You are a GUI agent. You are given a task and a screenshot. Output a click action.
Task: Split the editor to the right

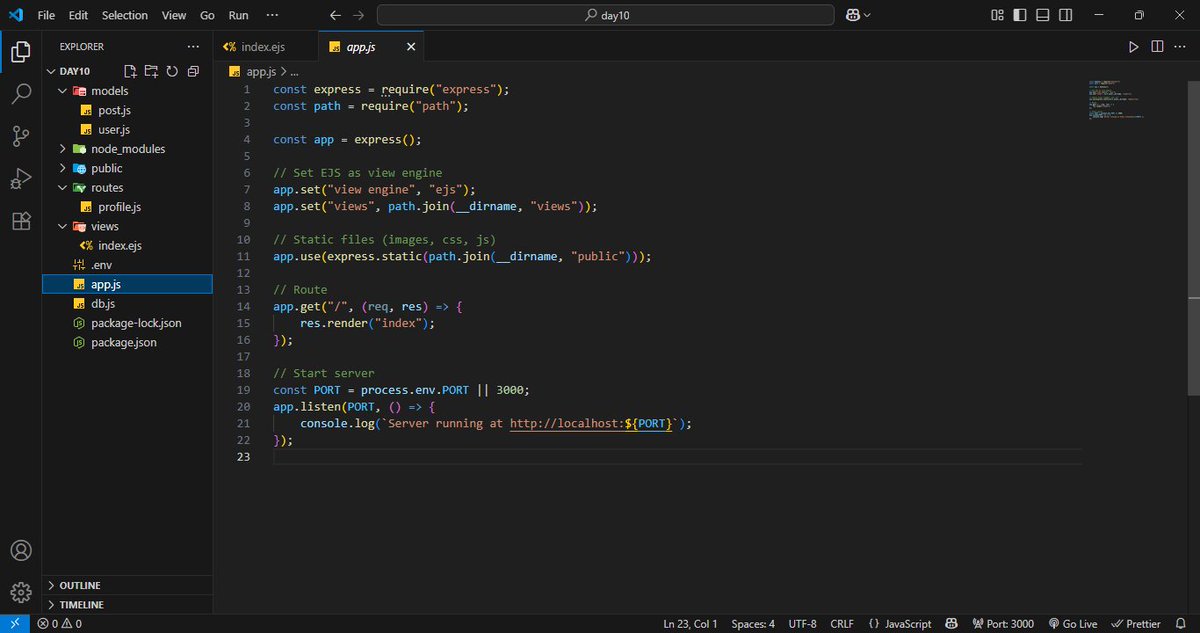(1157, 46)
